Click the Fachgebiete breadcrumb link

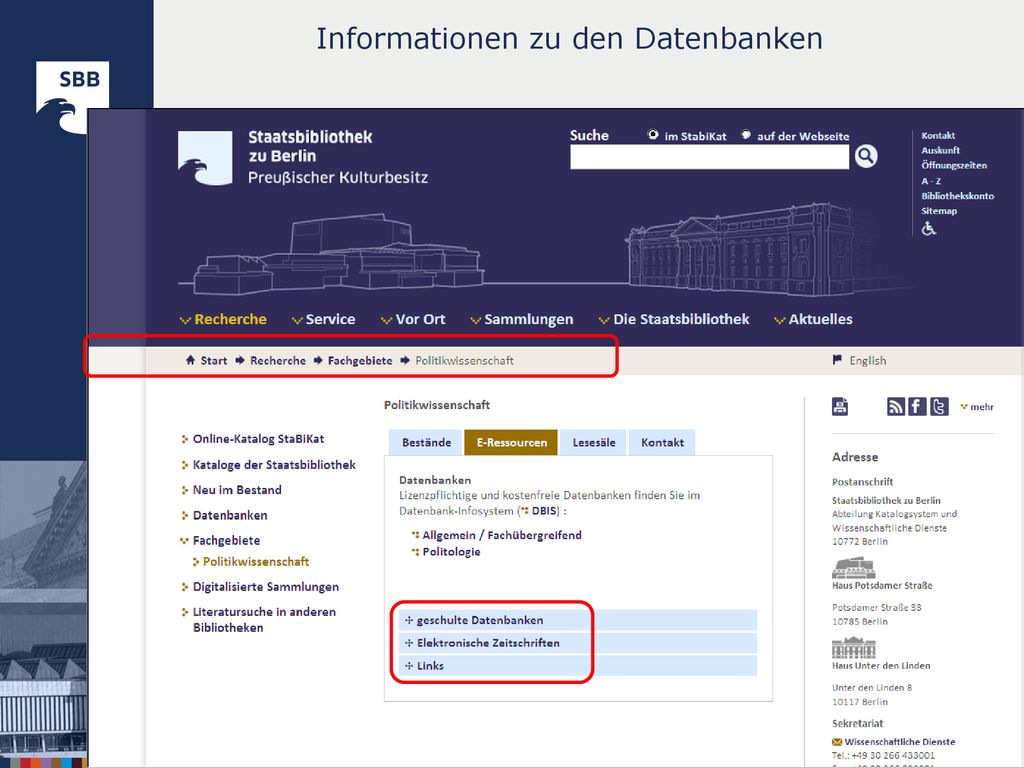[360, 360]
